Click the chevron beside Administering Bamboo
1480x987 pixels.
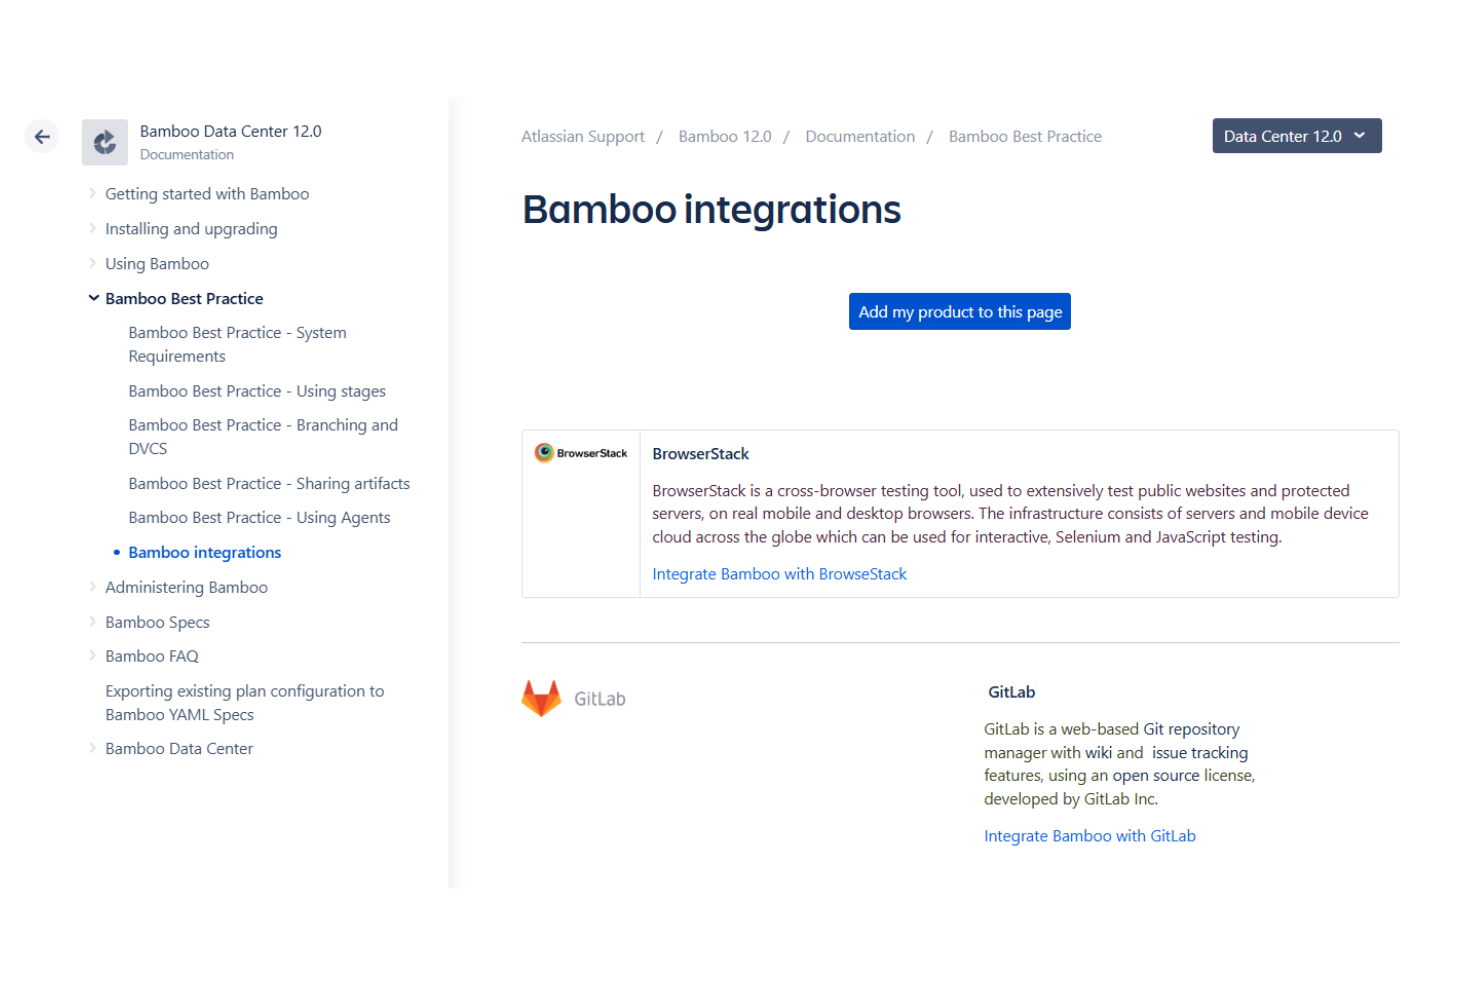(92, 587)
